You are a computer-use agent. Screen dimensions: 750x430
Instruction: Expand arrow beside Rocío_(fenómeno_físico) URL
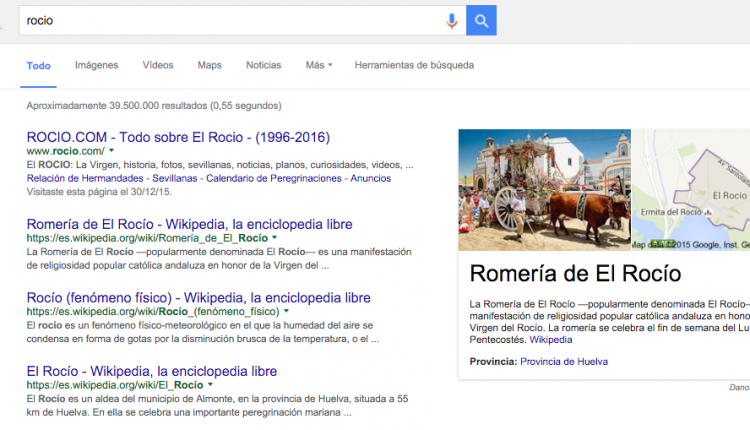tap(287, 311)
